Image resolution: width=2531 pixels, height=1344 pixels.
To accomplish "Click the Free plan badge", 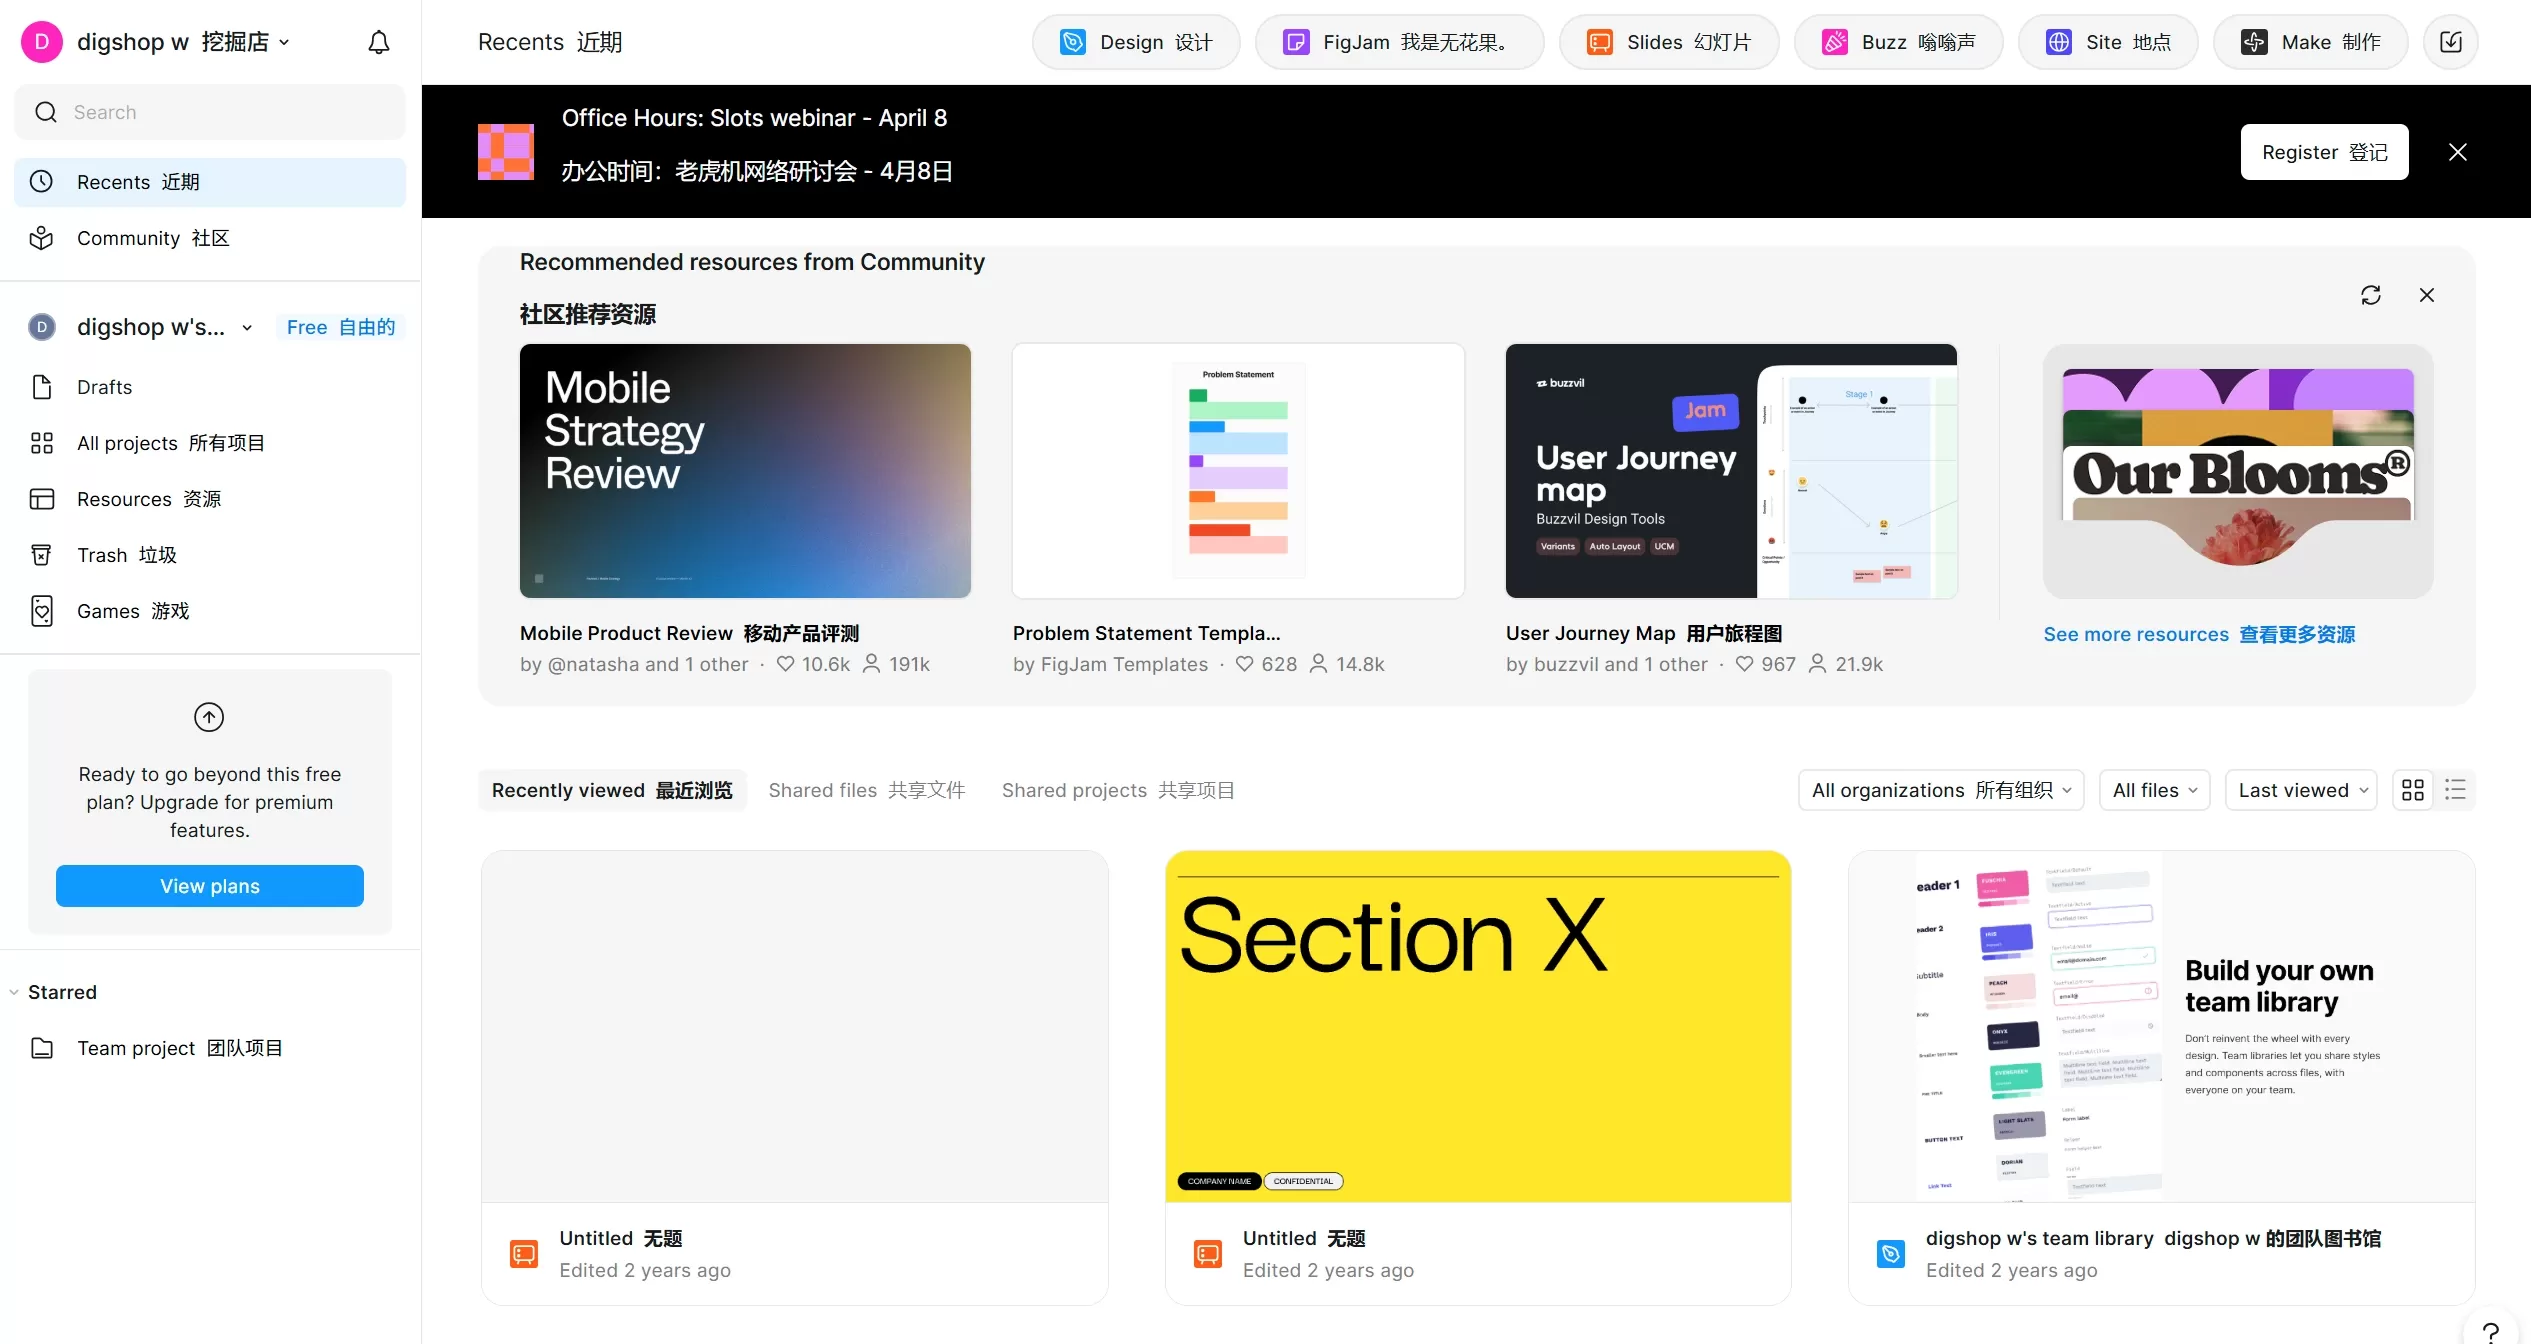I will click(340, 327).
